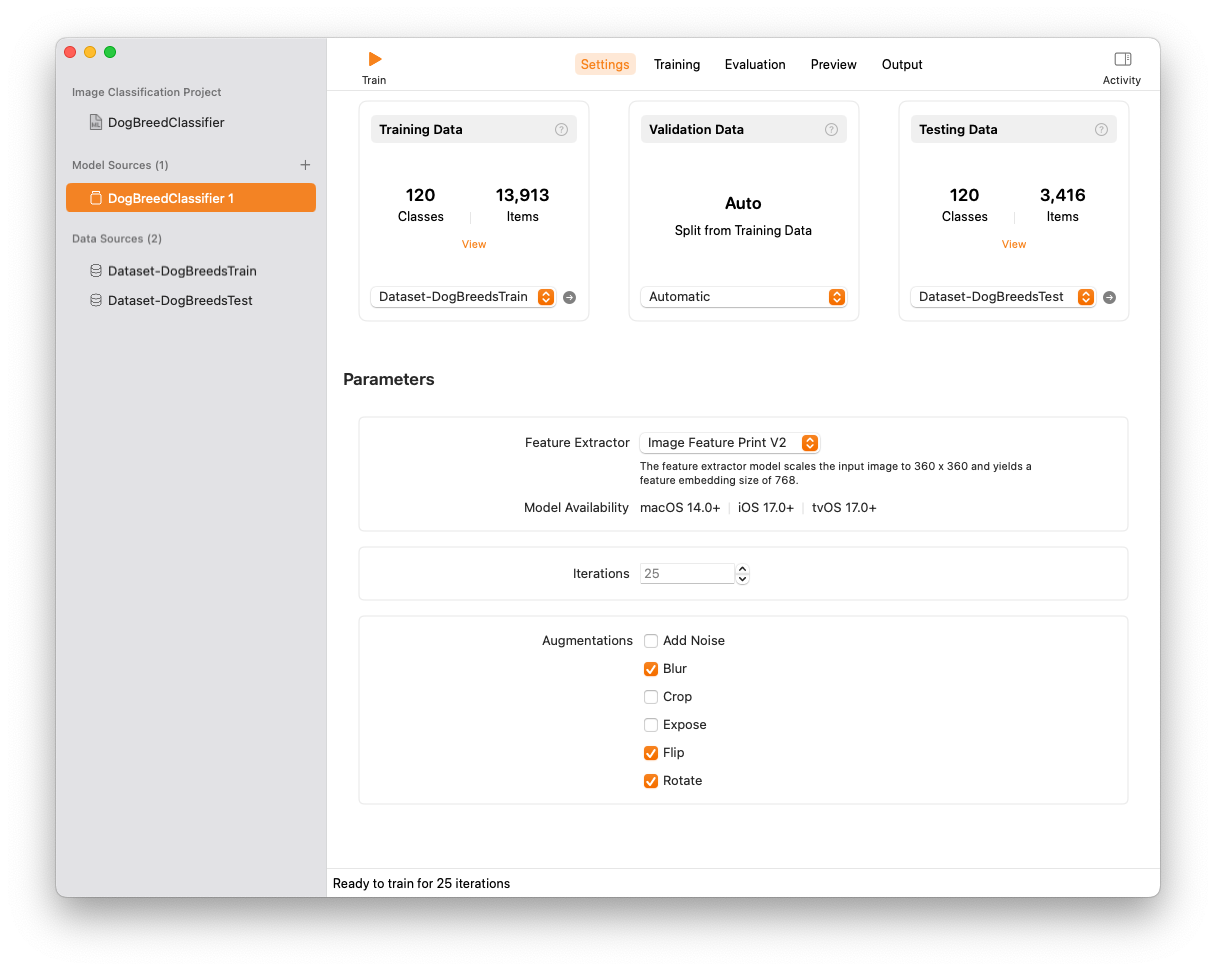Enable the Crop augmentation checkbox
This screenshot has height=971, width=1216.
coord(651,697)
